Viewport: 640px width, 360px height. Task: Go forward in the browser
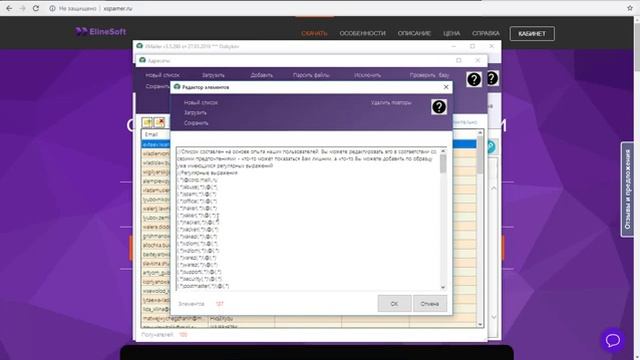(22, 8)
